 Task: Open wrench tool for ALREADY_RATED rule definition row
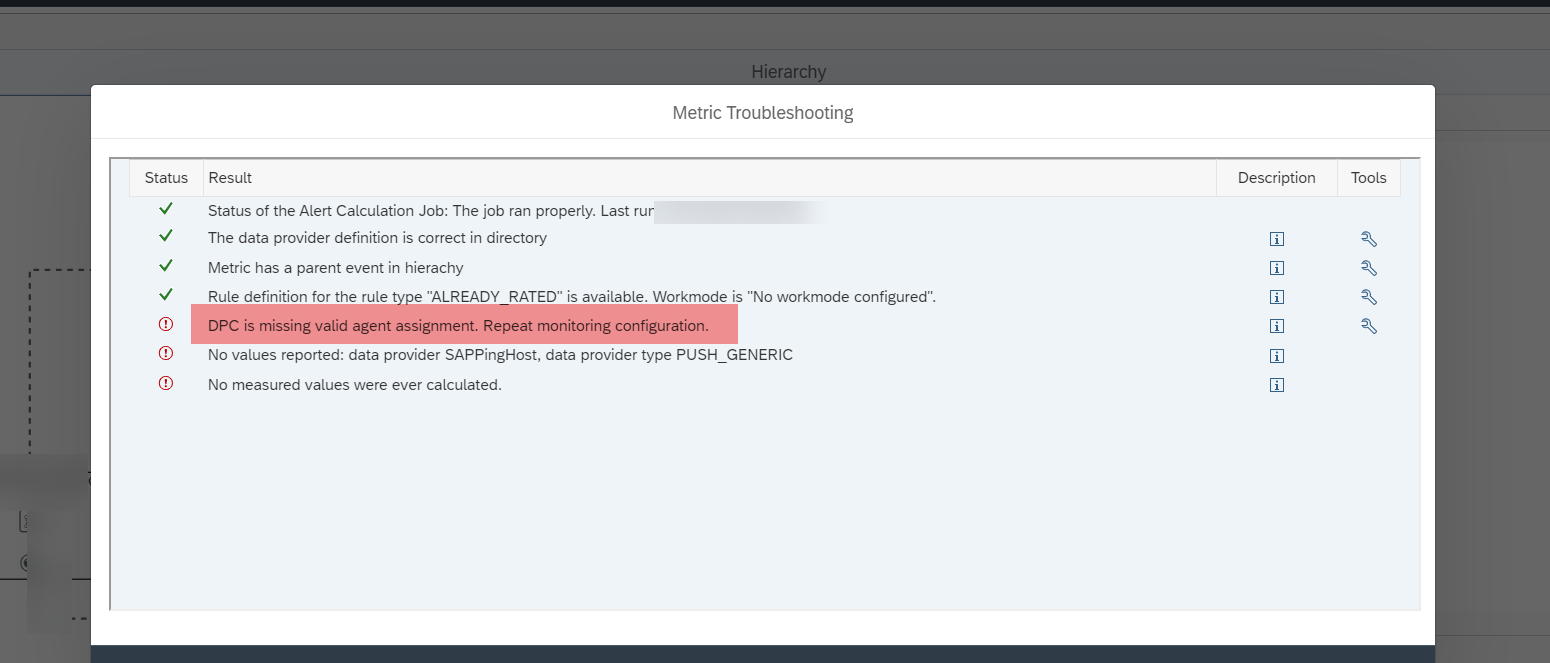[x=1369, y=297]
